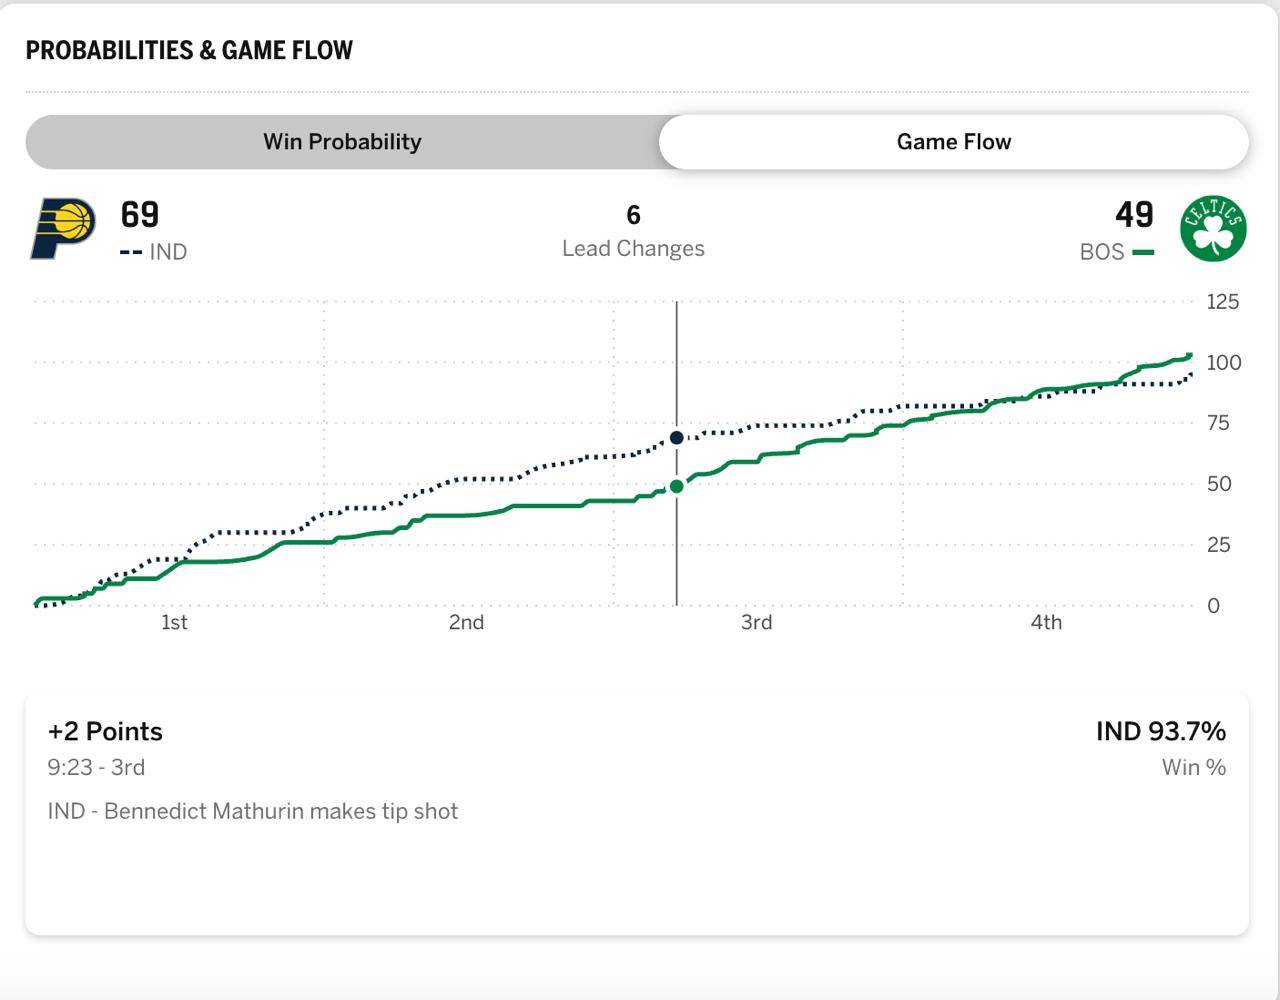The image size is (1280, 1000).
Task: Click the Indiana Pacers team logo
Action: (x=63, y=229)
